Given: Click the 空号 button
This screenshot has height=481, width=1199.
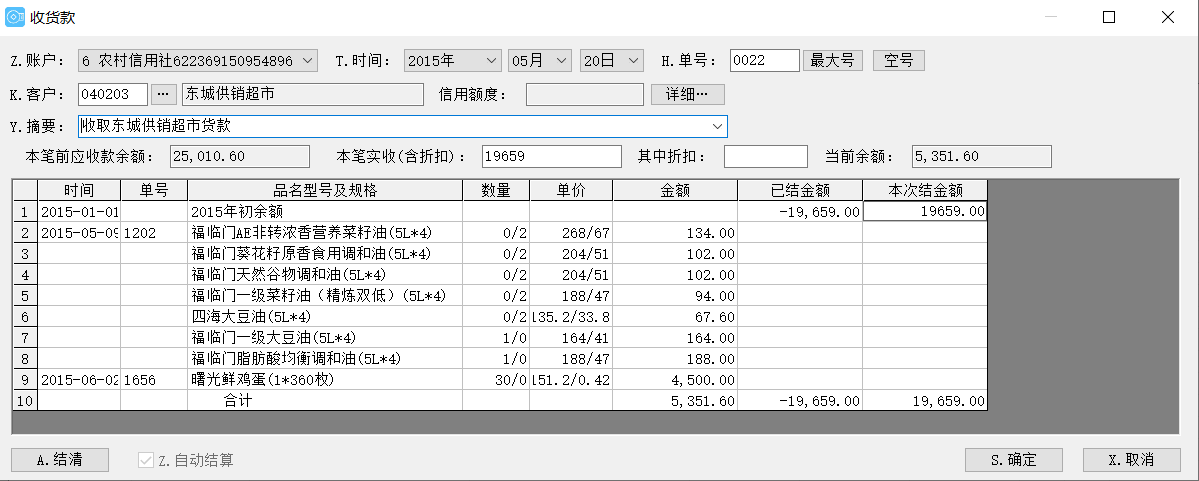Looking at the screenshot, I should coord(898,60).
